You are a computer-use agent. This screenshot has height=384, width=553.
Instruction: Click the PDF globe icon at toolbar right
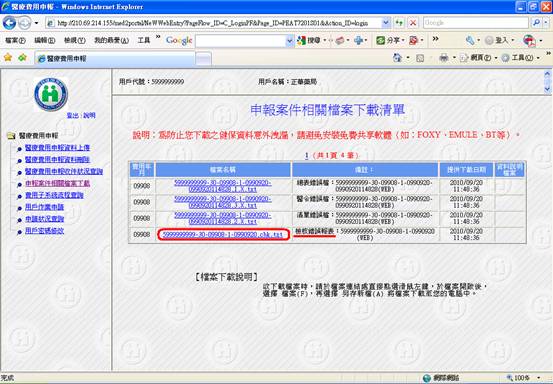click(x=529, y=41)
